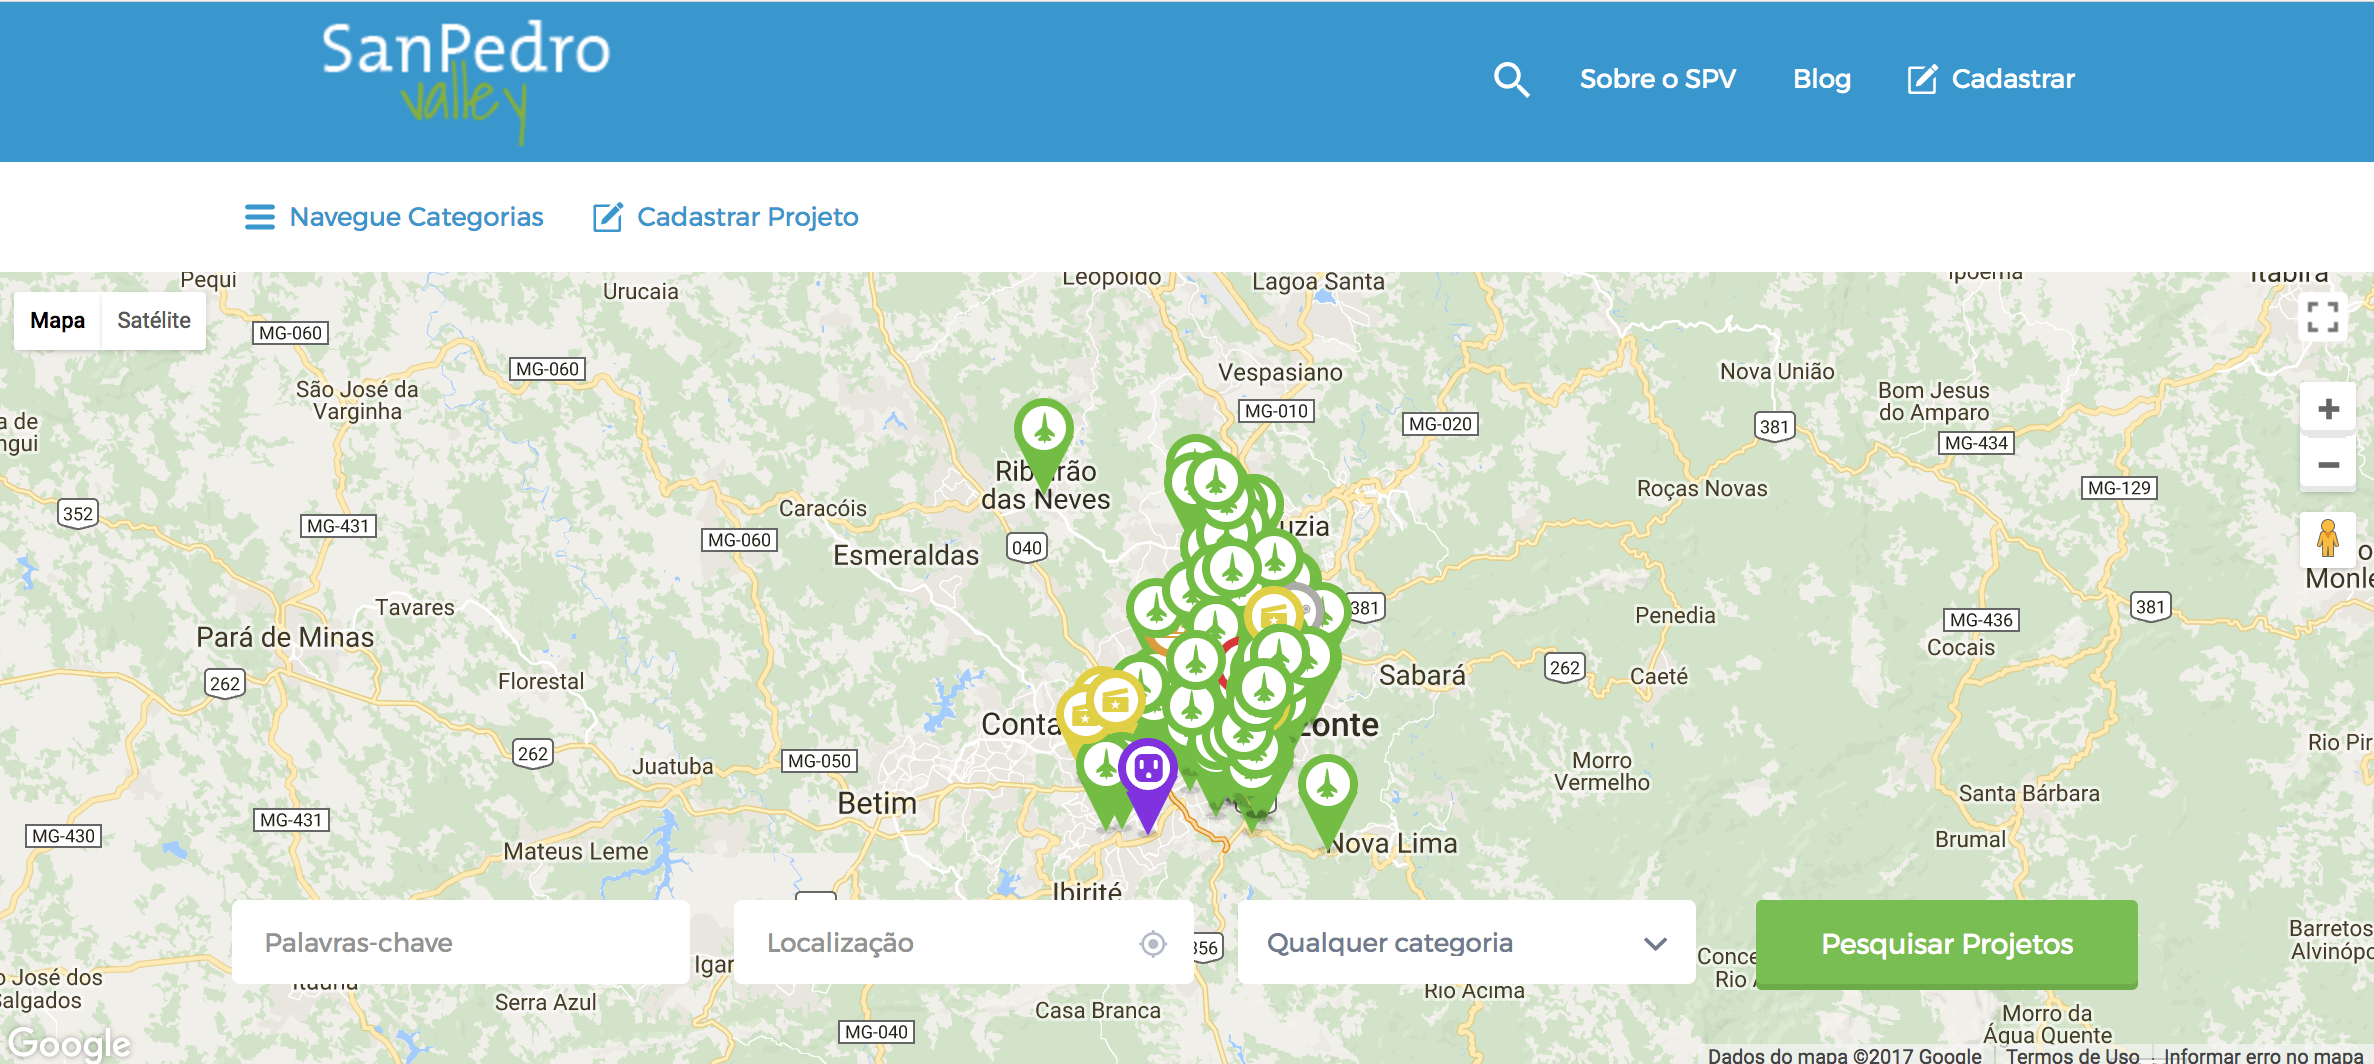Click the Vespasiano map label

pos(1280,372)
